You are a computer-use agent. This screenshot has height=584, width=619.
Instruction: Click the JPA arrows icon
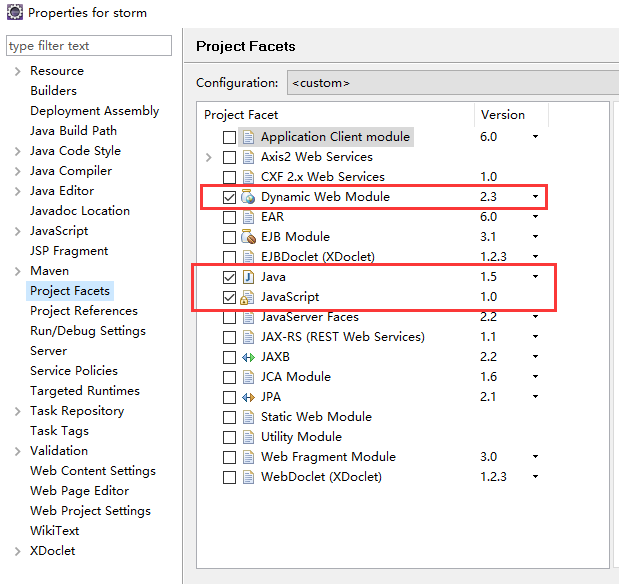[248, 397]
